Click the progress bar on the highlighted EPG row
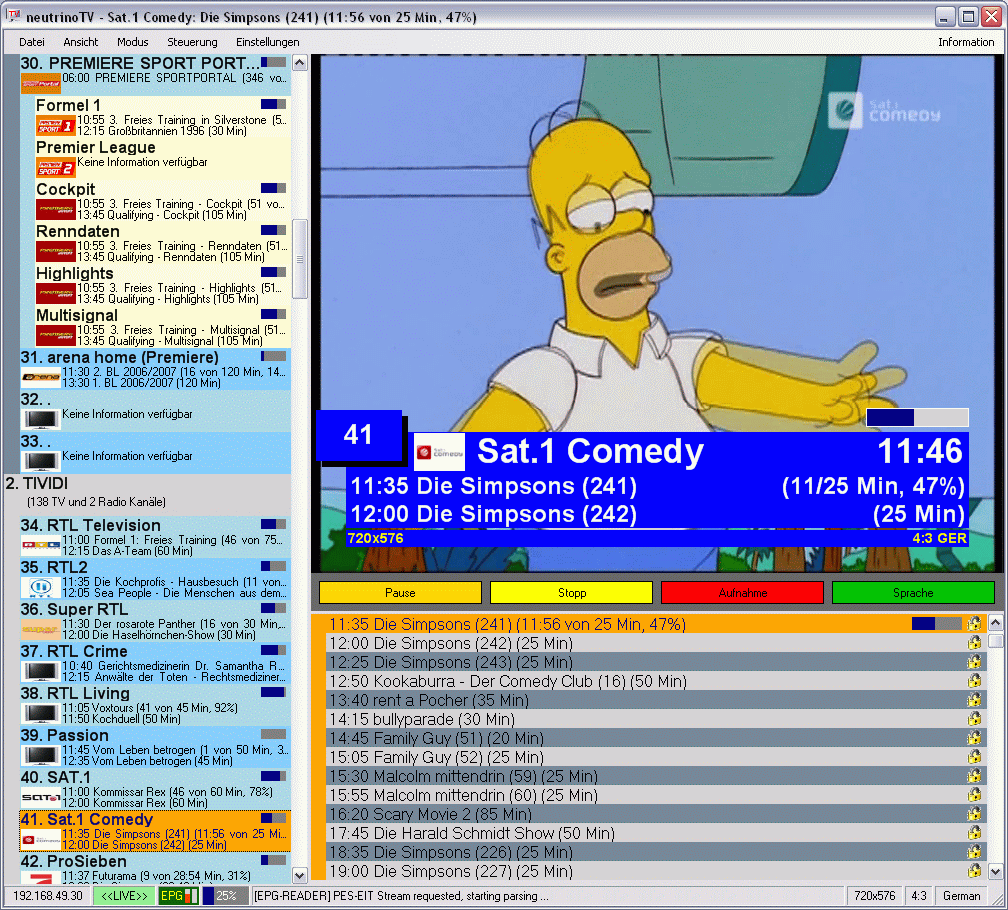 [x=937, y=623]
